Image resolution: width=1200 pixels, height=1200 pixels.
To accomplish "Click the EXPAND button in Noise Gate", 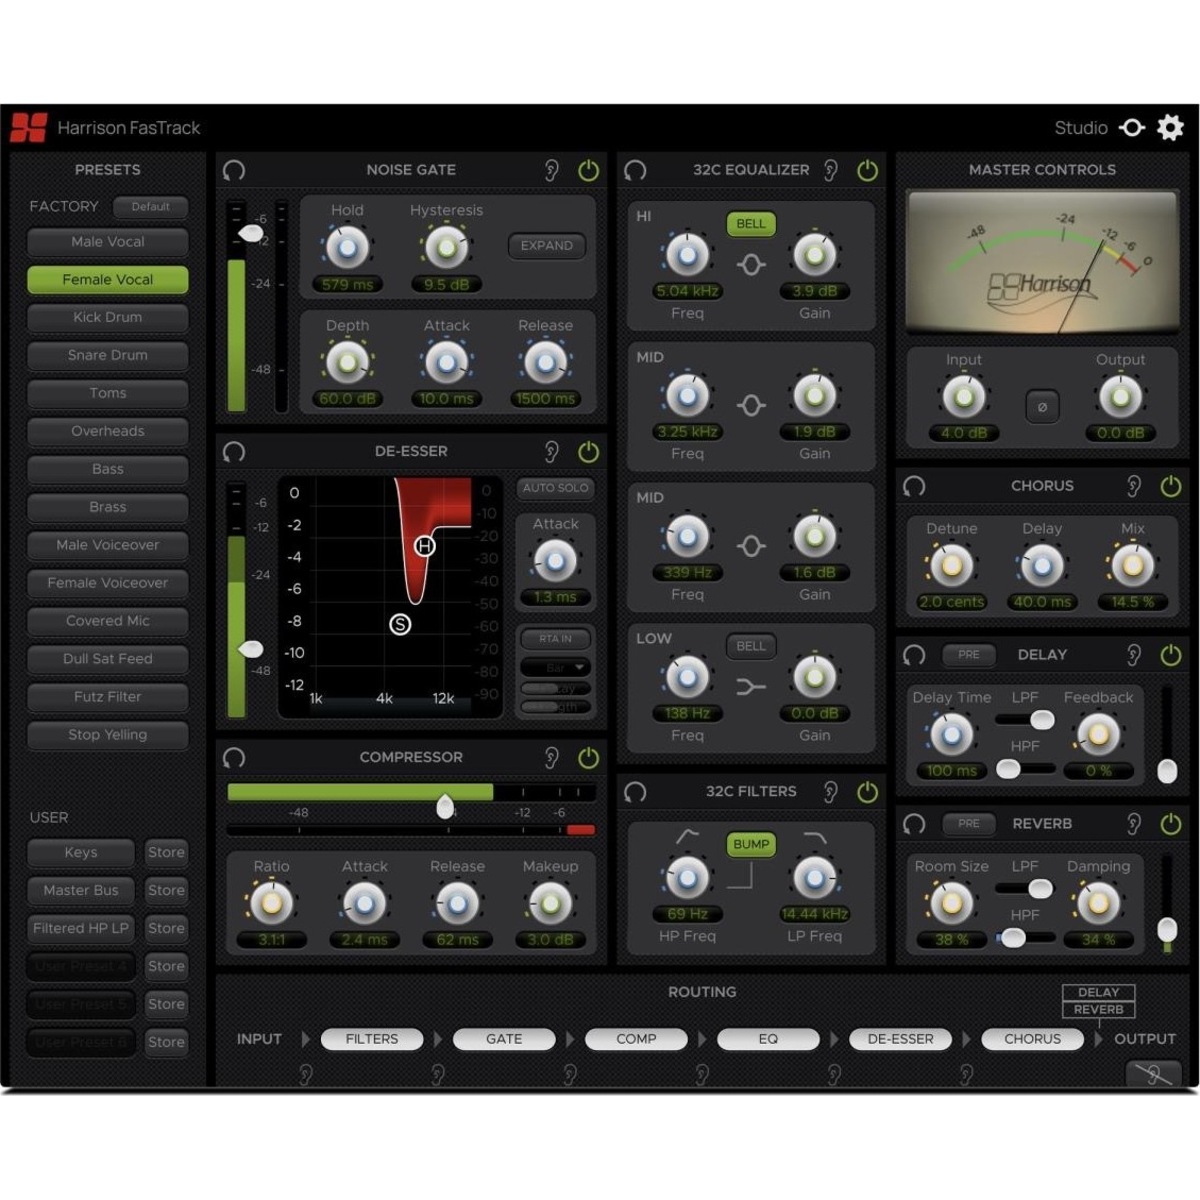I will tap(547, 246).
